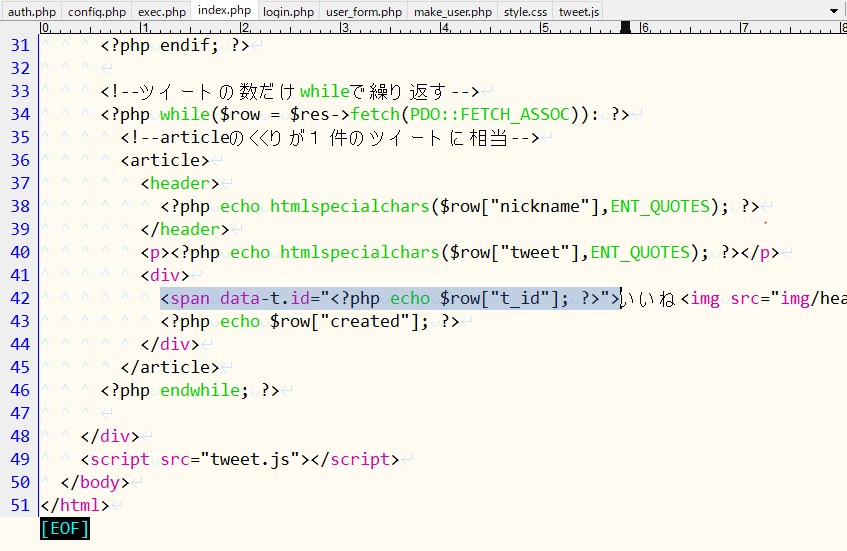Click the '</html>' tag on line 51
This screenshot has width=847, height=551.
coord(75,505)
